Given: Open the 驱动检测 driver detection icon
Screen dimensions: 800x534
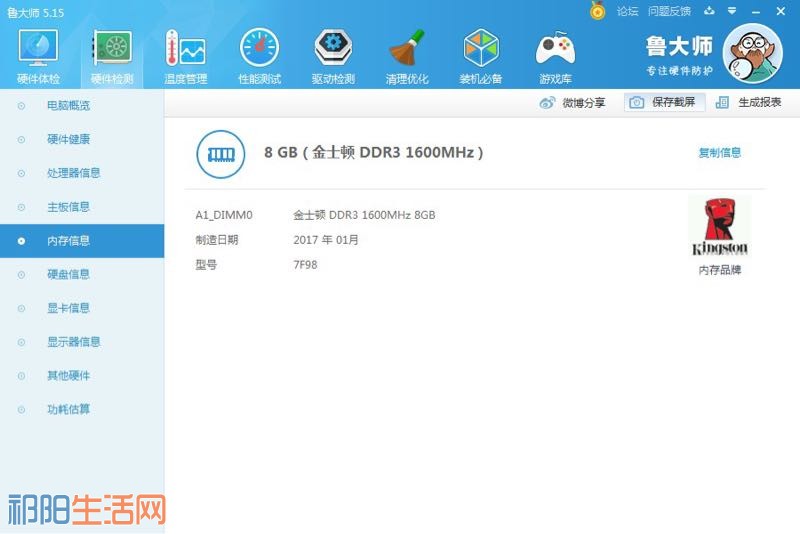Looking at the screenshot, I should point(333,47).
